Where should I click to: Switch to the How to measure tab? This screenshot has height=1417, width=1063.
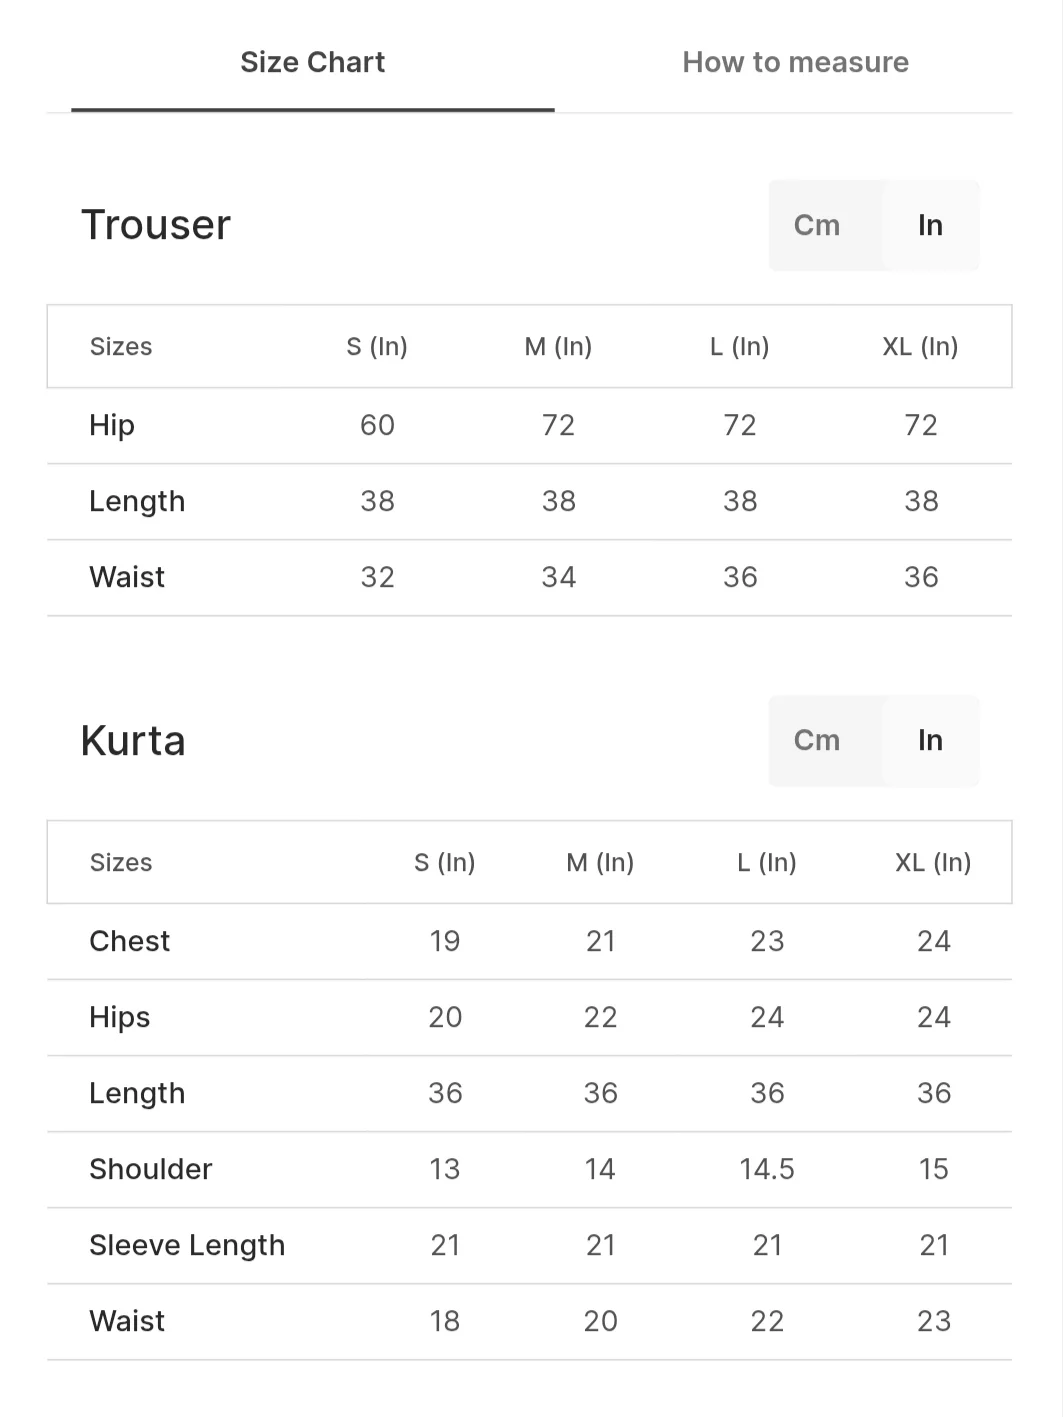[x=795, y=62]
